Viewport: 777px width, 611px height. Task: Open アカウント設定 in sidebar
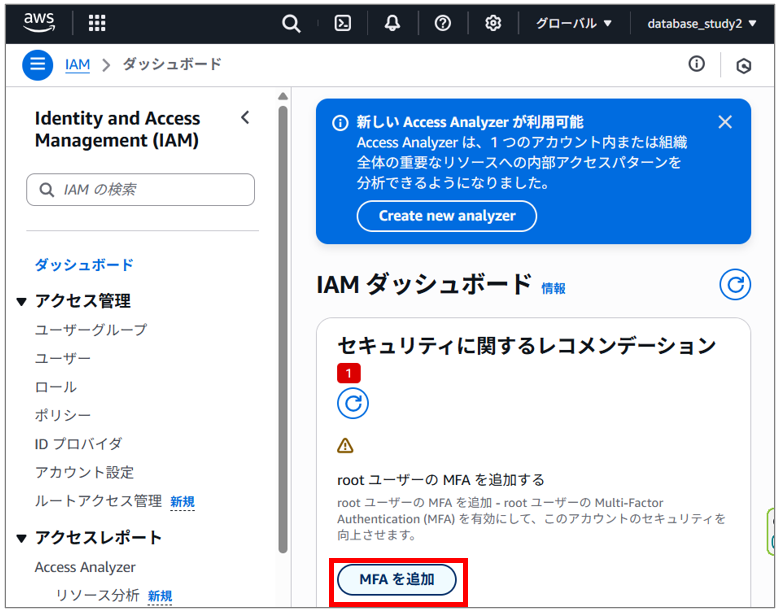tap(84, 472)
